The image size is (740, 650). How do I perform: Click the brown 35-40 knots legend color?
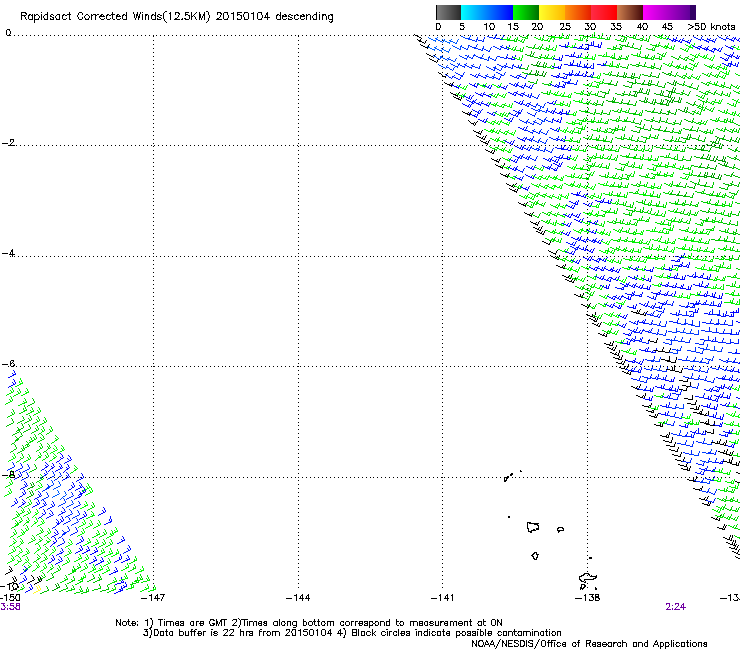coord(630,12)
